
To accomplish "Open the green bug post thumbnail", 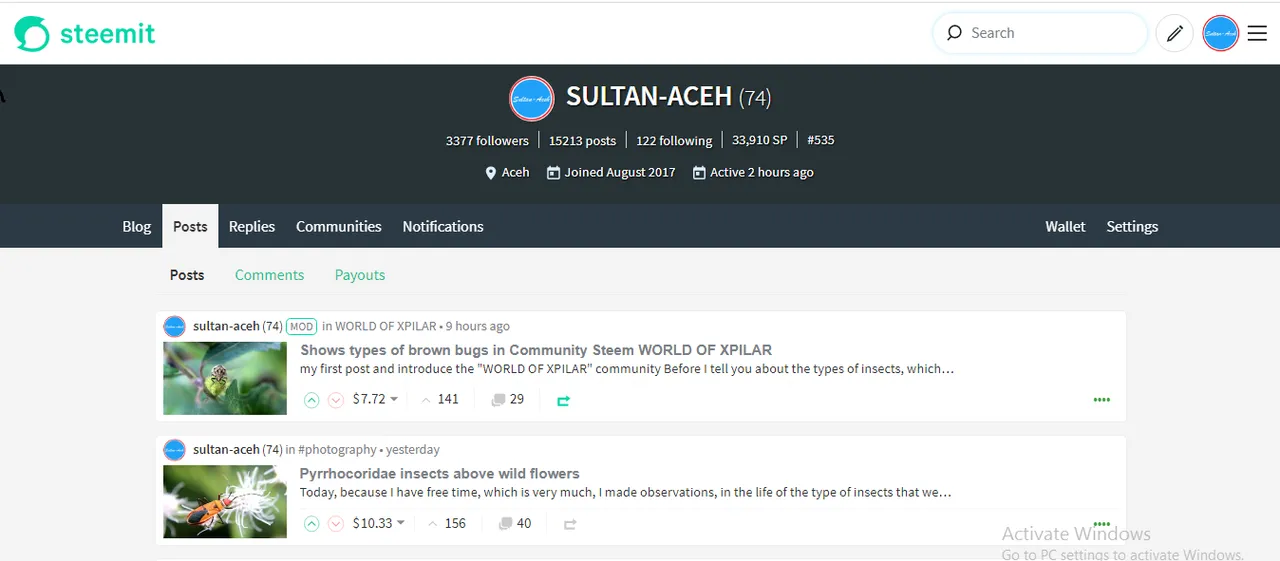I will click(225, 378).
